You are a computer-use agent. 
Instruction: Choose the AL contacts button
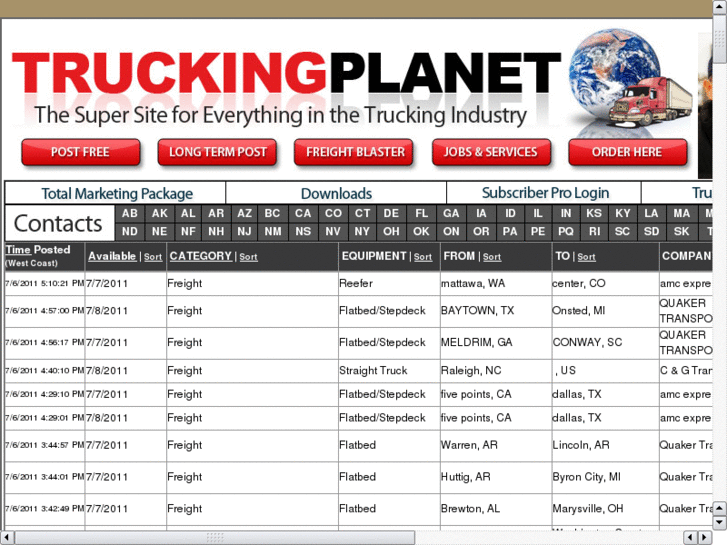tap(188, 213)
